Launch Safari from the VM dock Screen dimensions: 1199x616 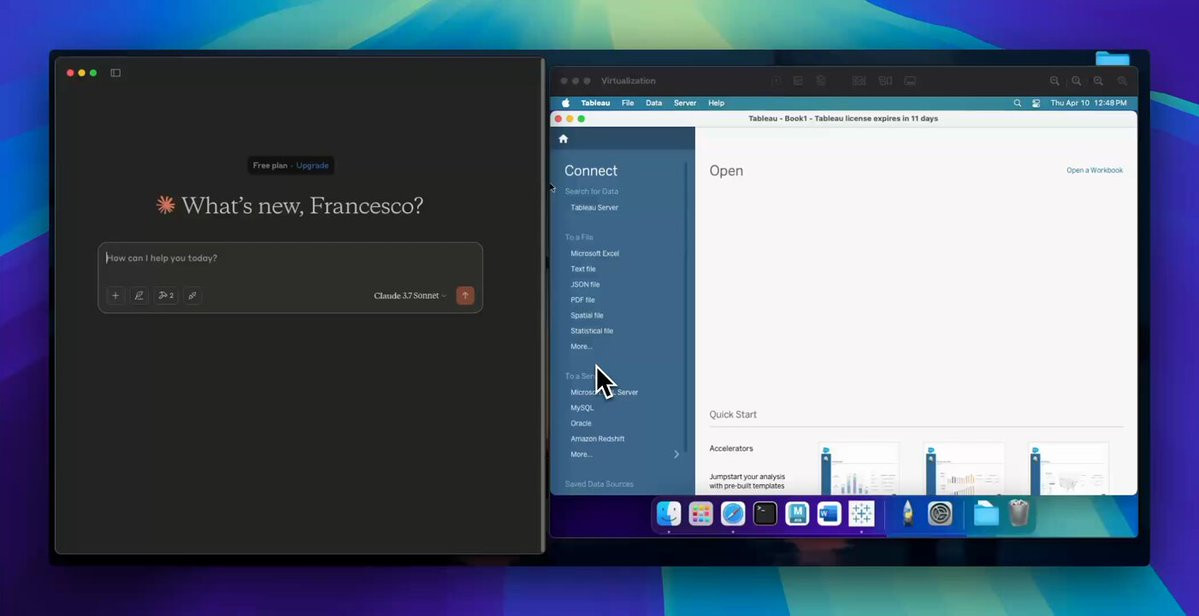click(x=733, y=514)
